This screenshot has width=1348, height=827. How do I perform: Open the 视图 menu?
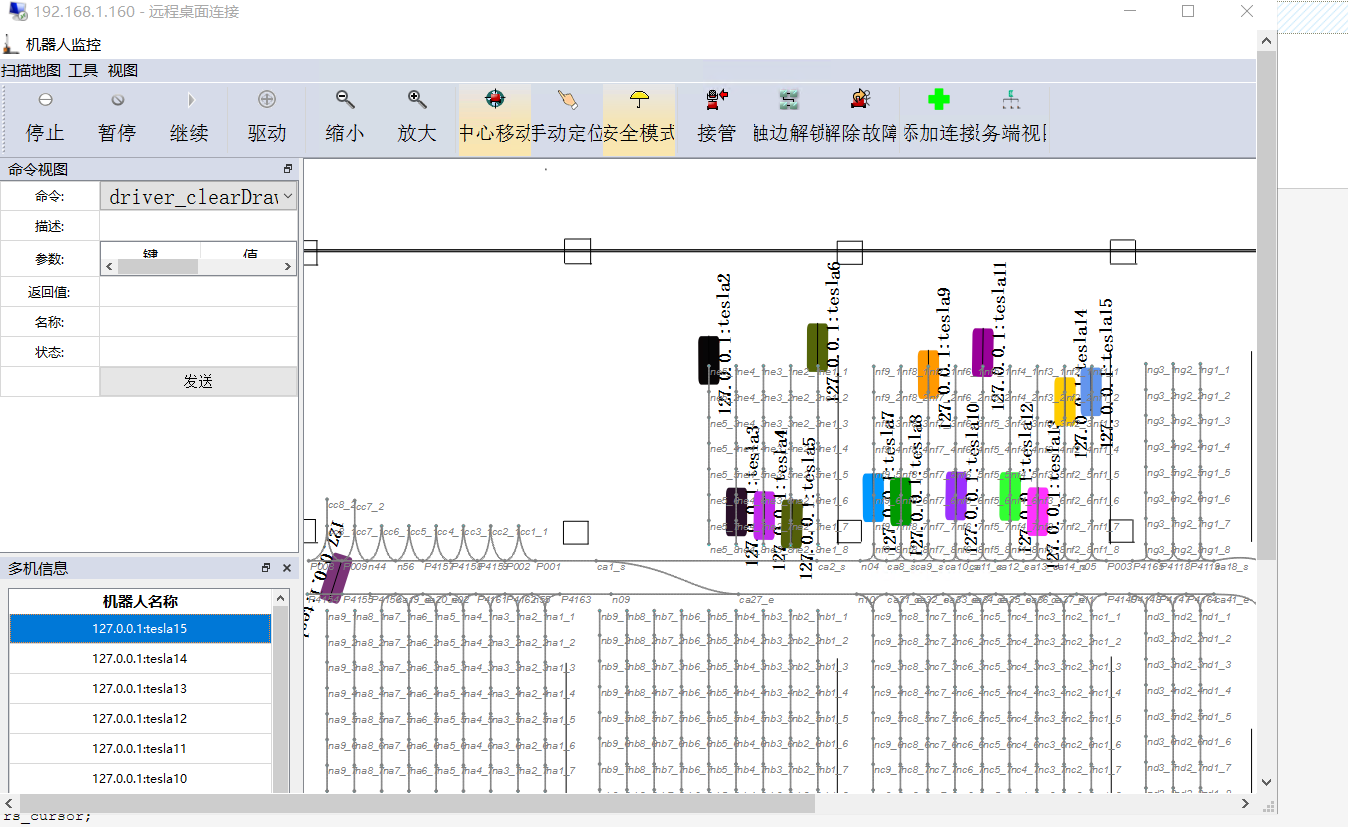123,70
